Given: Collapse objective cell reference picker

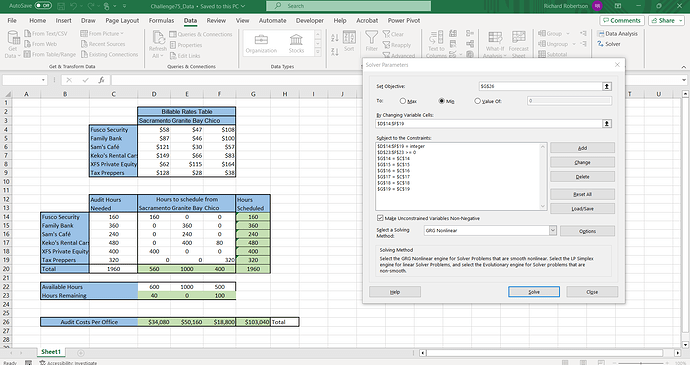Looking at the screenshot, I should click(607, 86).
